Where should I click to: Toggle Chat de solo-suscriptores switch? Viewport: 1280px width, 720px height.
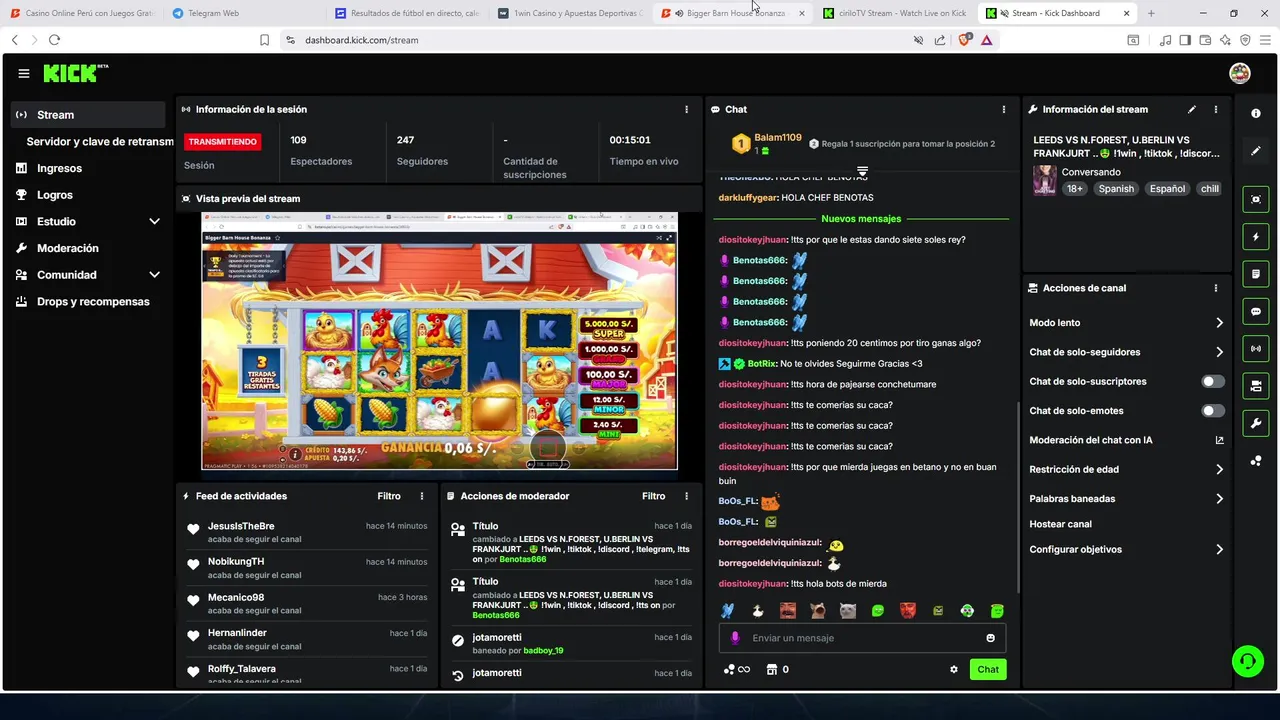pyautogui.click(x=1212, y=381)
